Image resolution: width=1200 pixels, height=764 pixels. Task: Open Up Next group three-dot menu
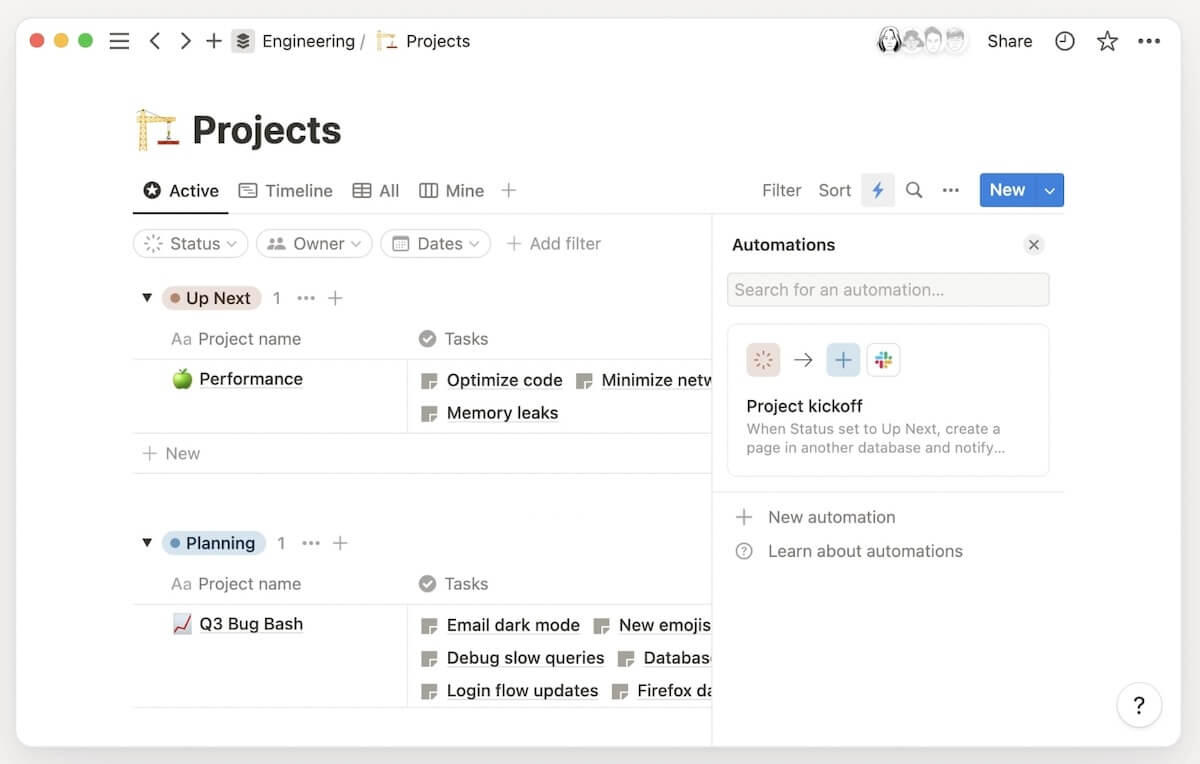point(306,298)
